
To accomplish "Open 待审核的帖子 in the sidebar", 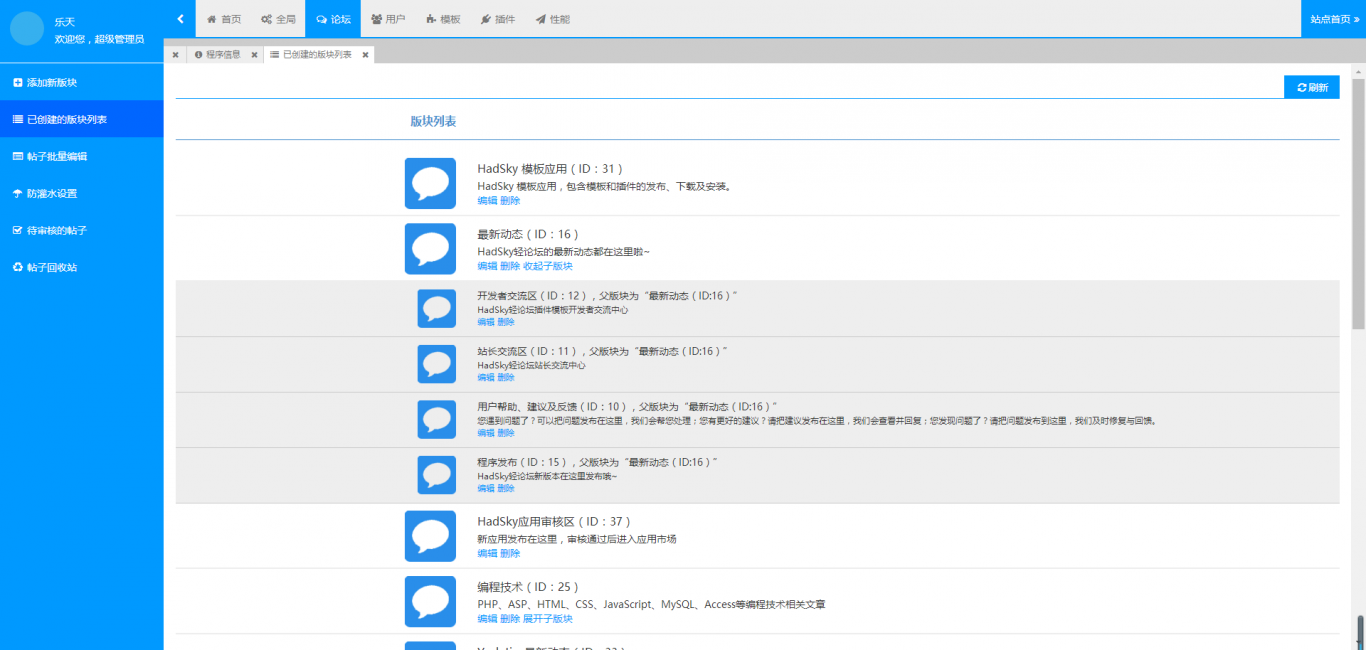I will (82, 230).
